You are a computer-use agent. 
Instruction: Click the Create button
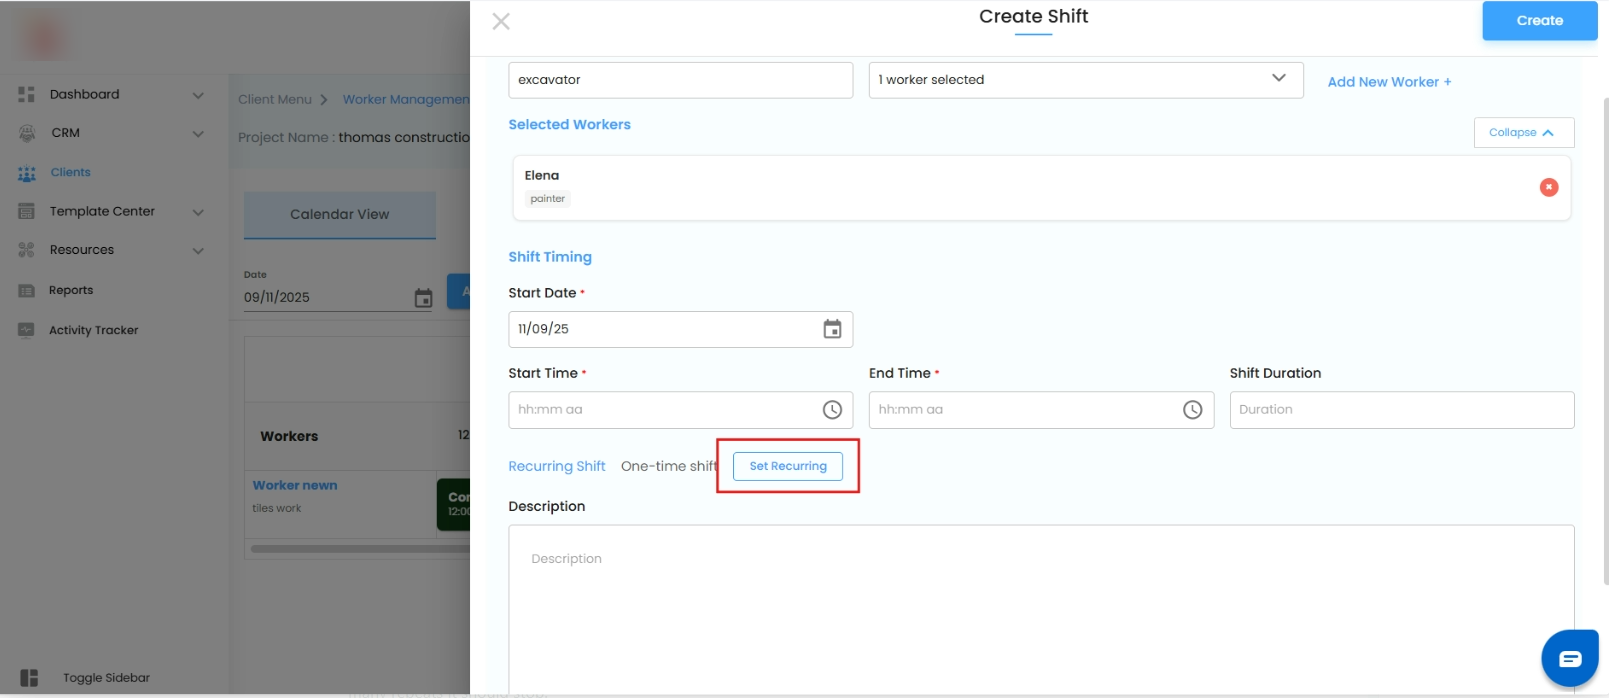pos(1539,21)
